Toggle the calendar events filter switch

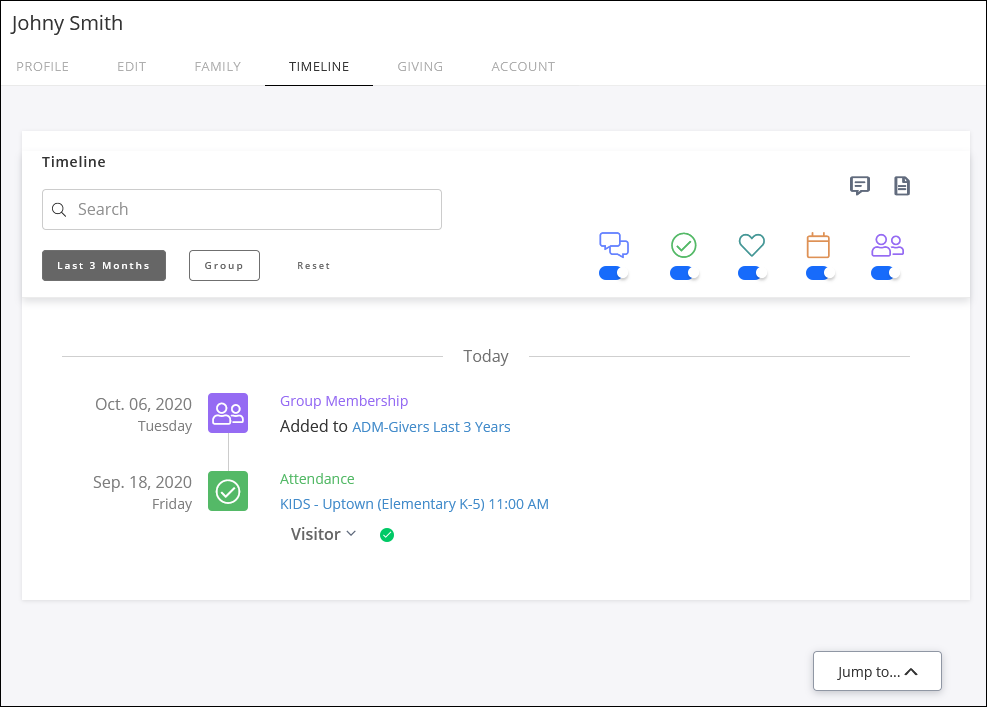820,273
